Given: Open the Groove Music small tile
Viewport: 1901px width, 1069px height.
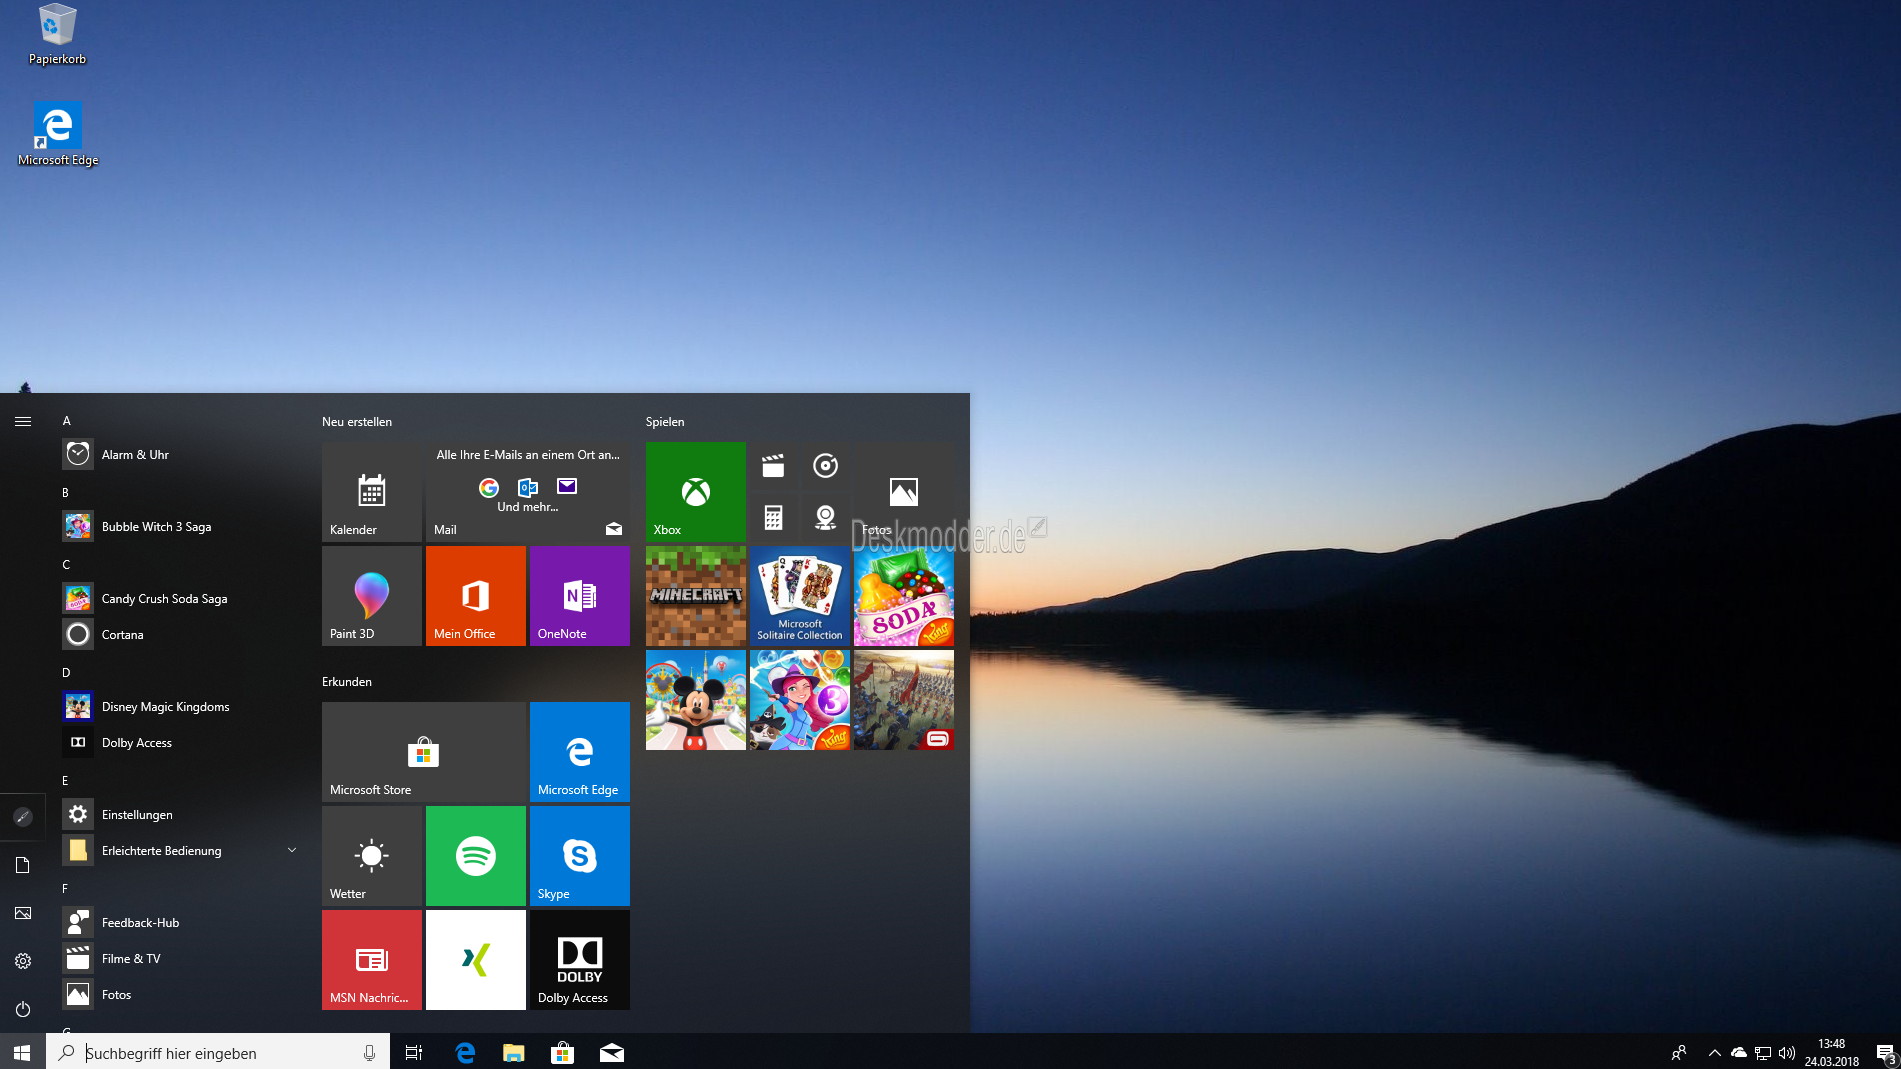Looking at the screenshot, I should (825, 466).
